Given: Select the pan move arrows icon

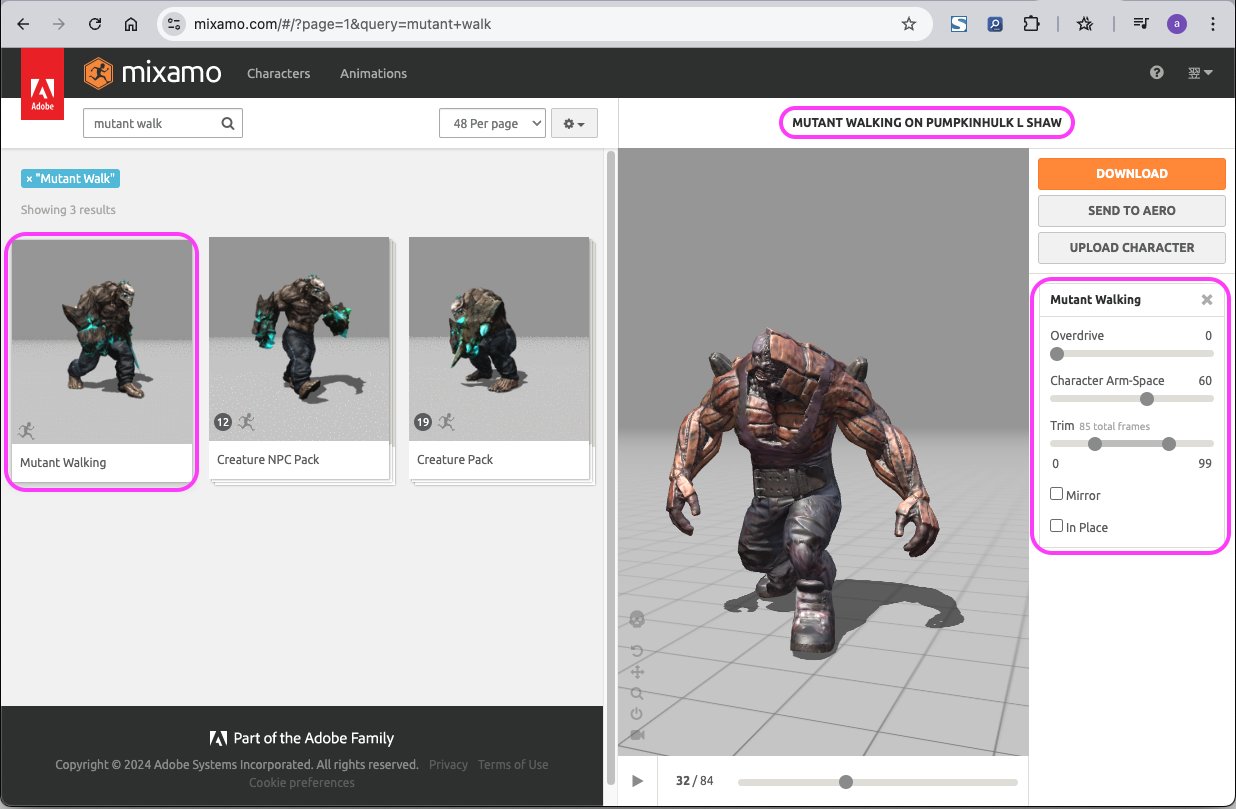Looking at the screenshot, I should click(637, 672).
